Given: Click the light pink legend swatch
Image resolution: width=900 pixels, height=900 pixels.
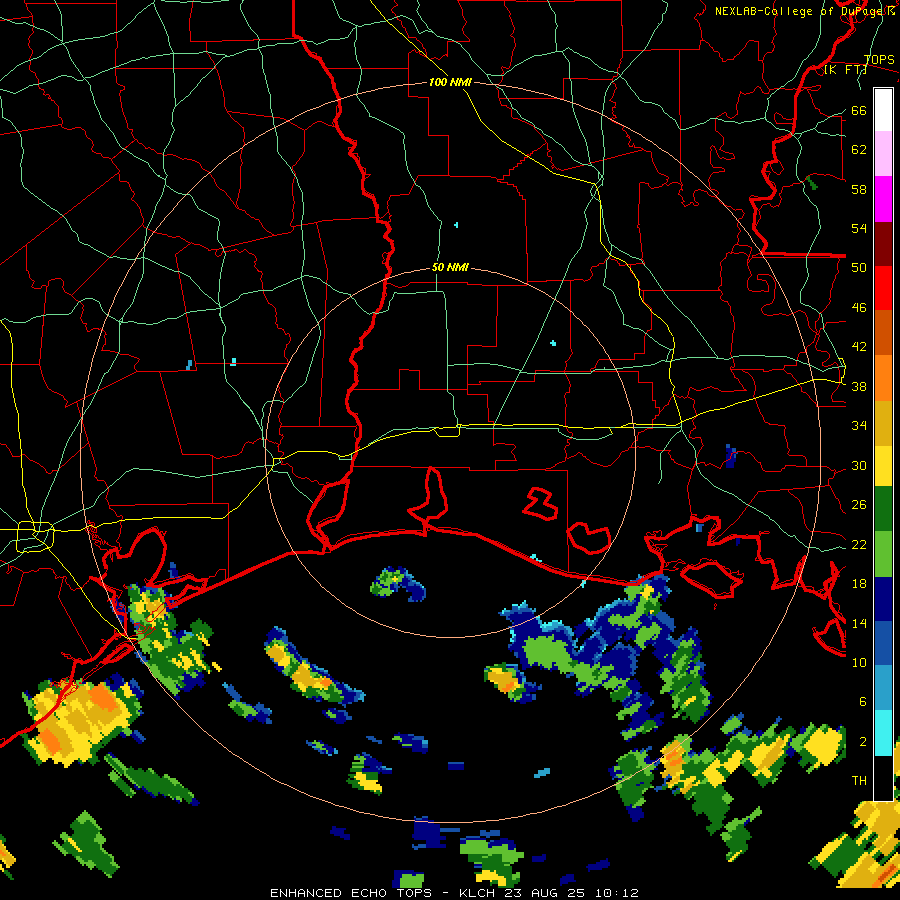Looking at the screenshot, I should [x=883, y=153].
